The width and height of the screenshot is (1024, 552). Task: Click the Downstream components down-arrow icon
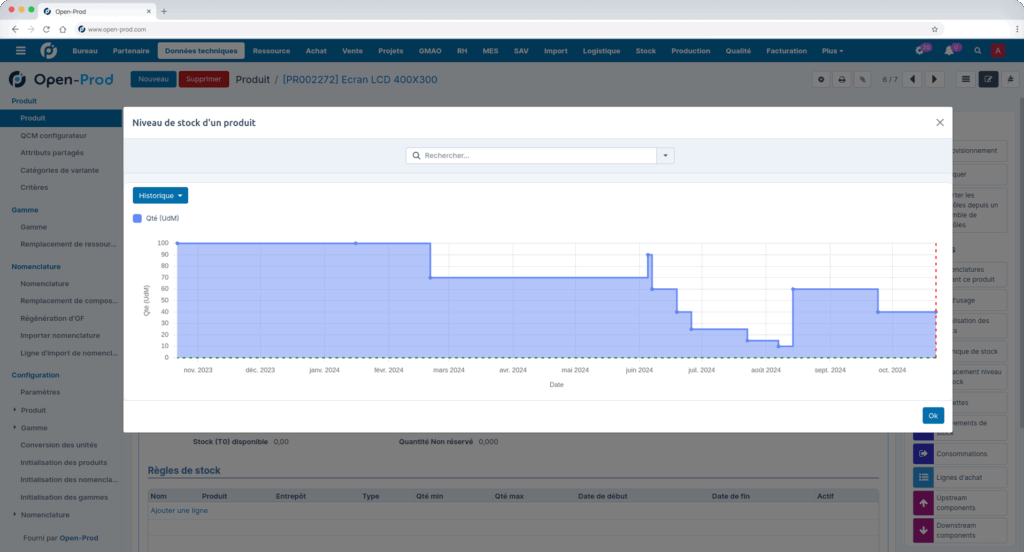click(923, 530)
